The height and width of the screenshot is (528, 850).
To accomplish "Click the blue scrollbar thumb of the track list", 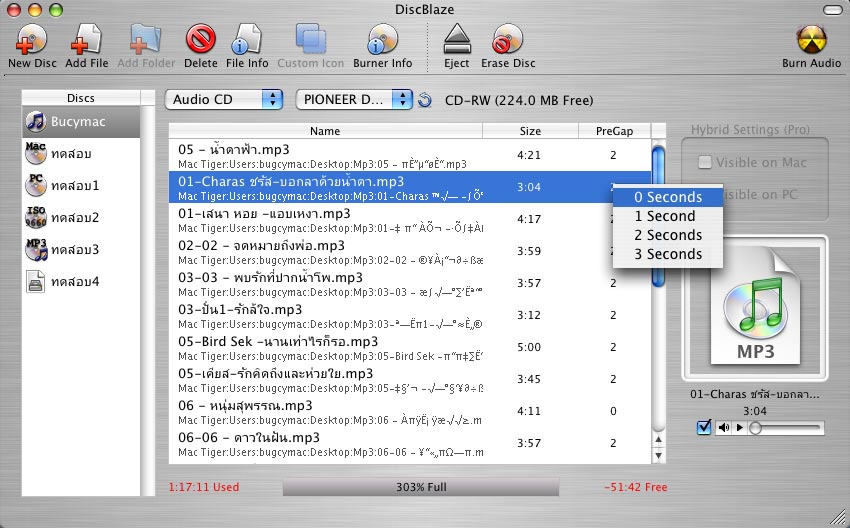I will click(x=658, y=215).
